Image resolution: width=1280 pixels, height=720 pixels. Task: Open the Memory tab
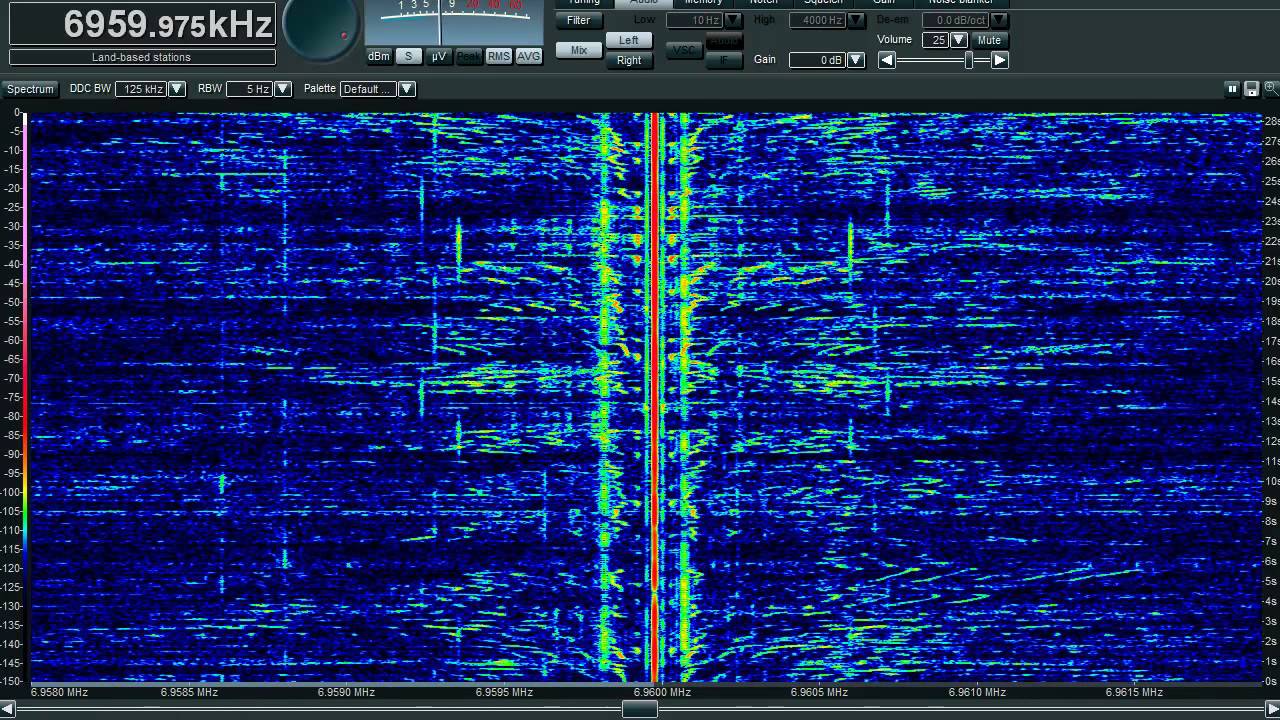pos(703,2)
